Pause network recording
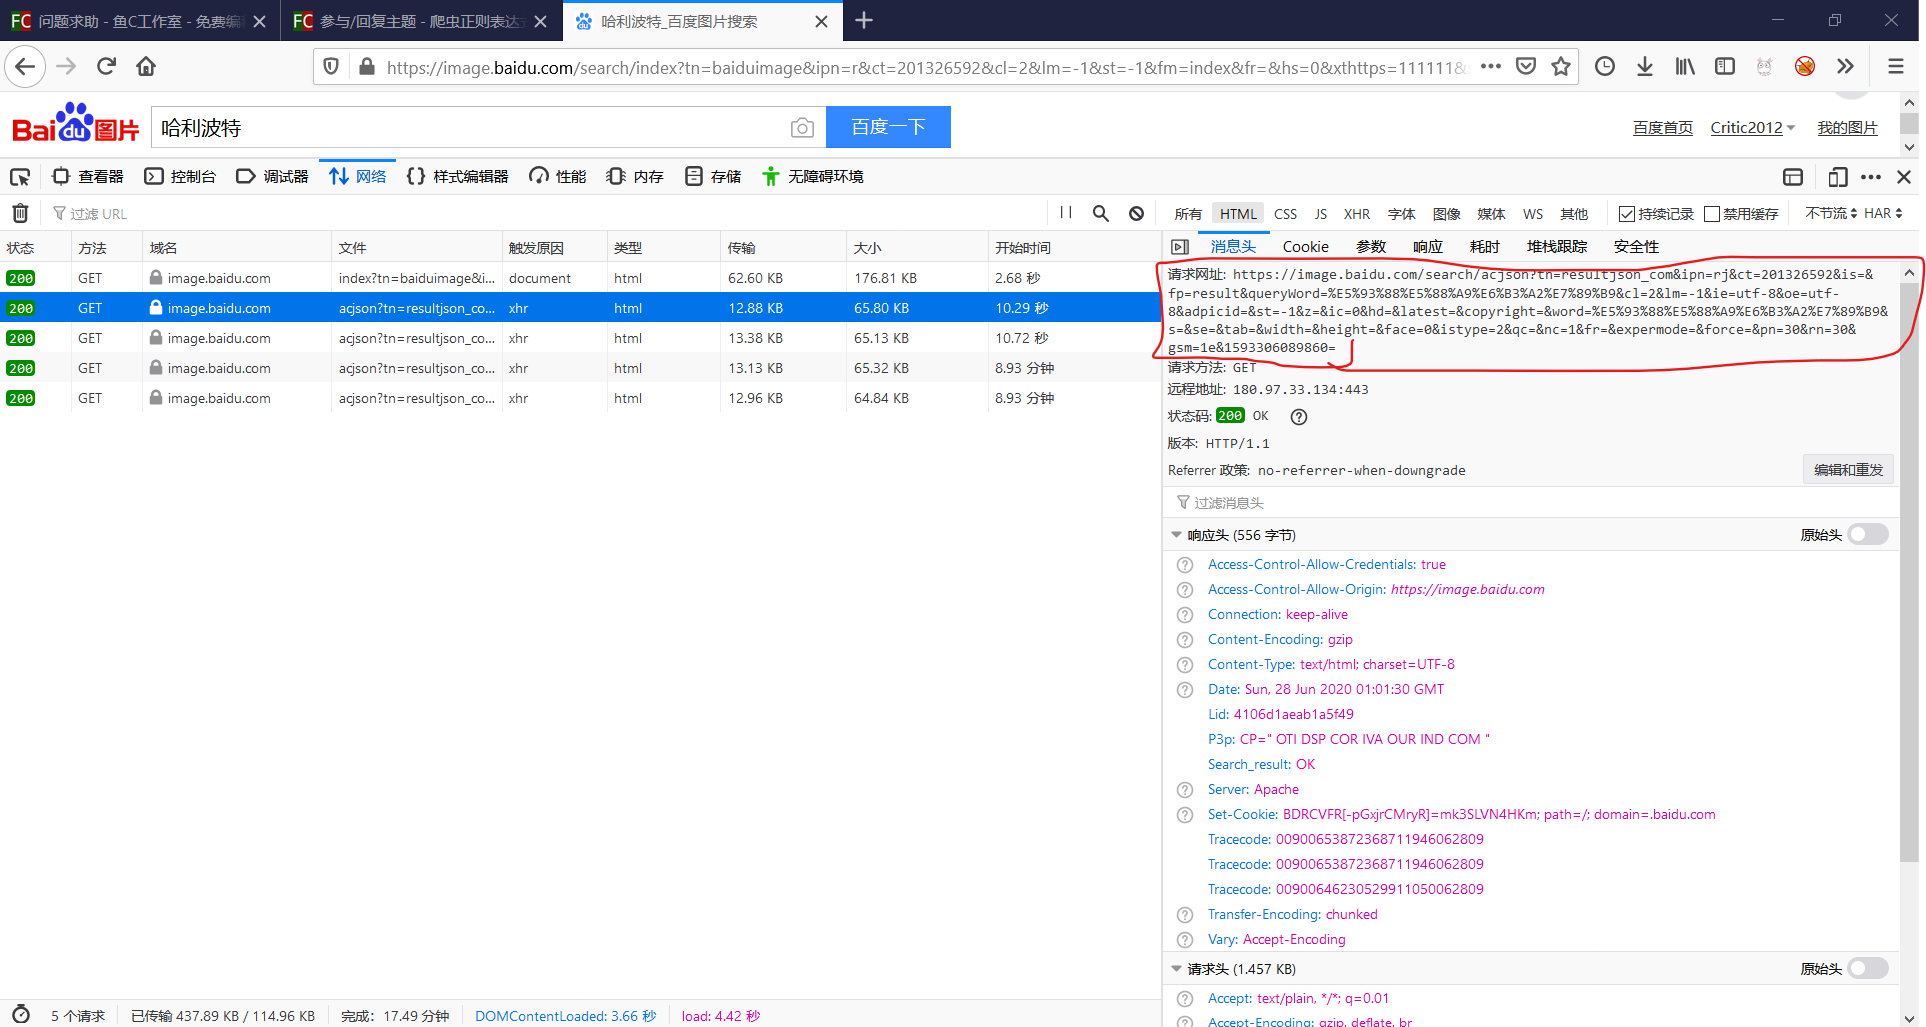Screen dimensions: 1926x1027 click(x=1066, y=213)
